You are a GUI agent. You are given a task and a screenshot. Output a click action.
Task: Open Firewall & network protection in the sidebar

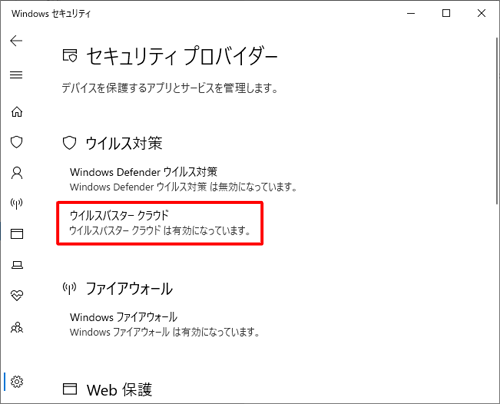(x=17, y=203)
